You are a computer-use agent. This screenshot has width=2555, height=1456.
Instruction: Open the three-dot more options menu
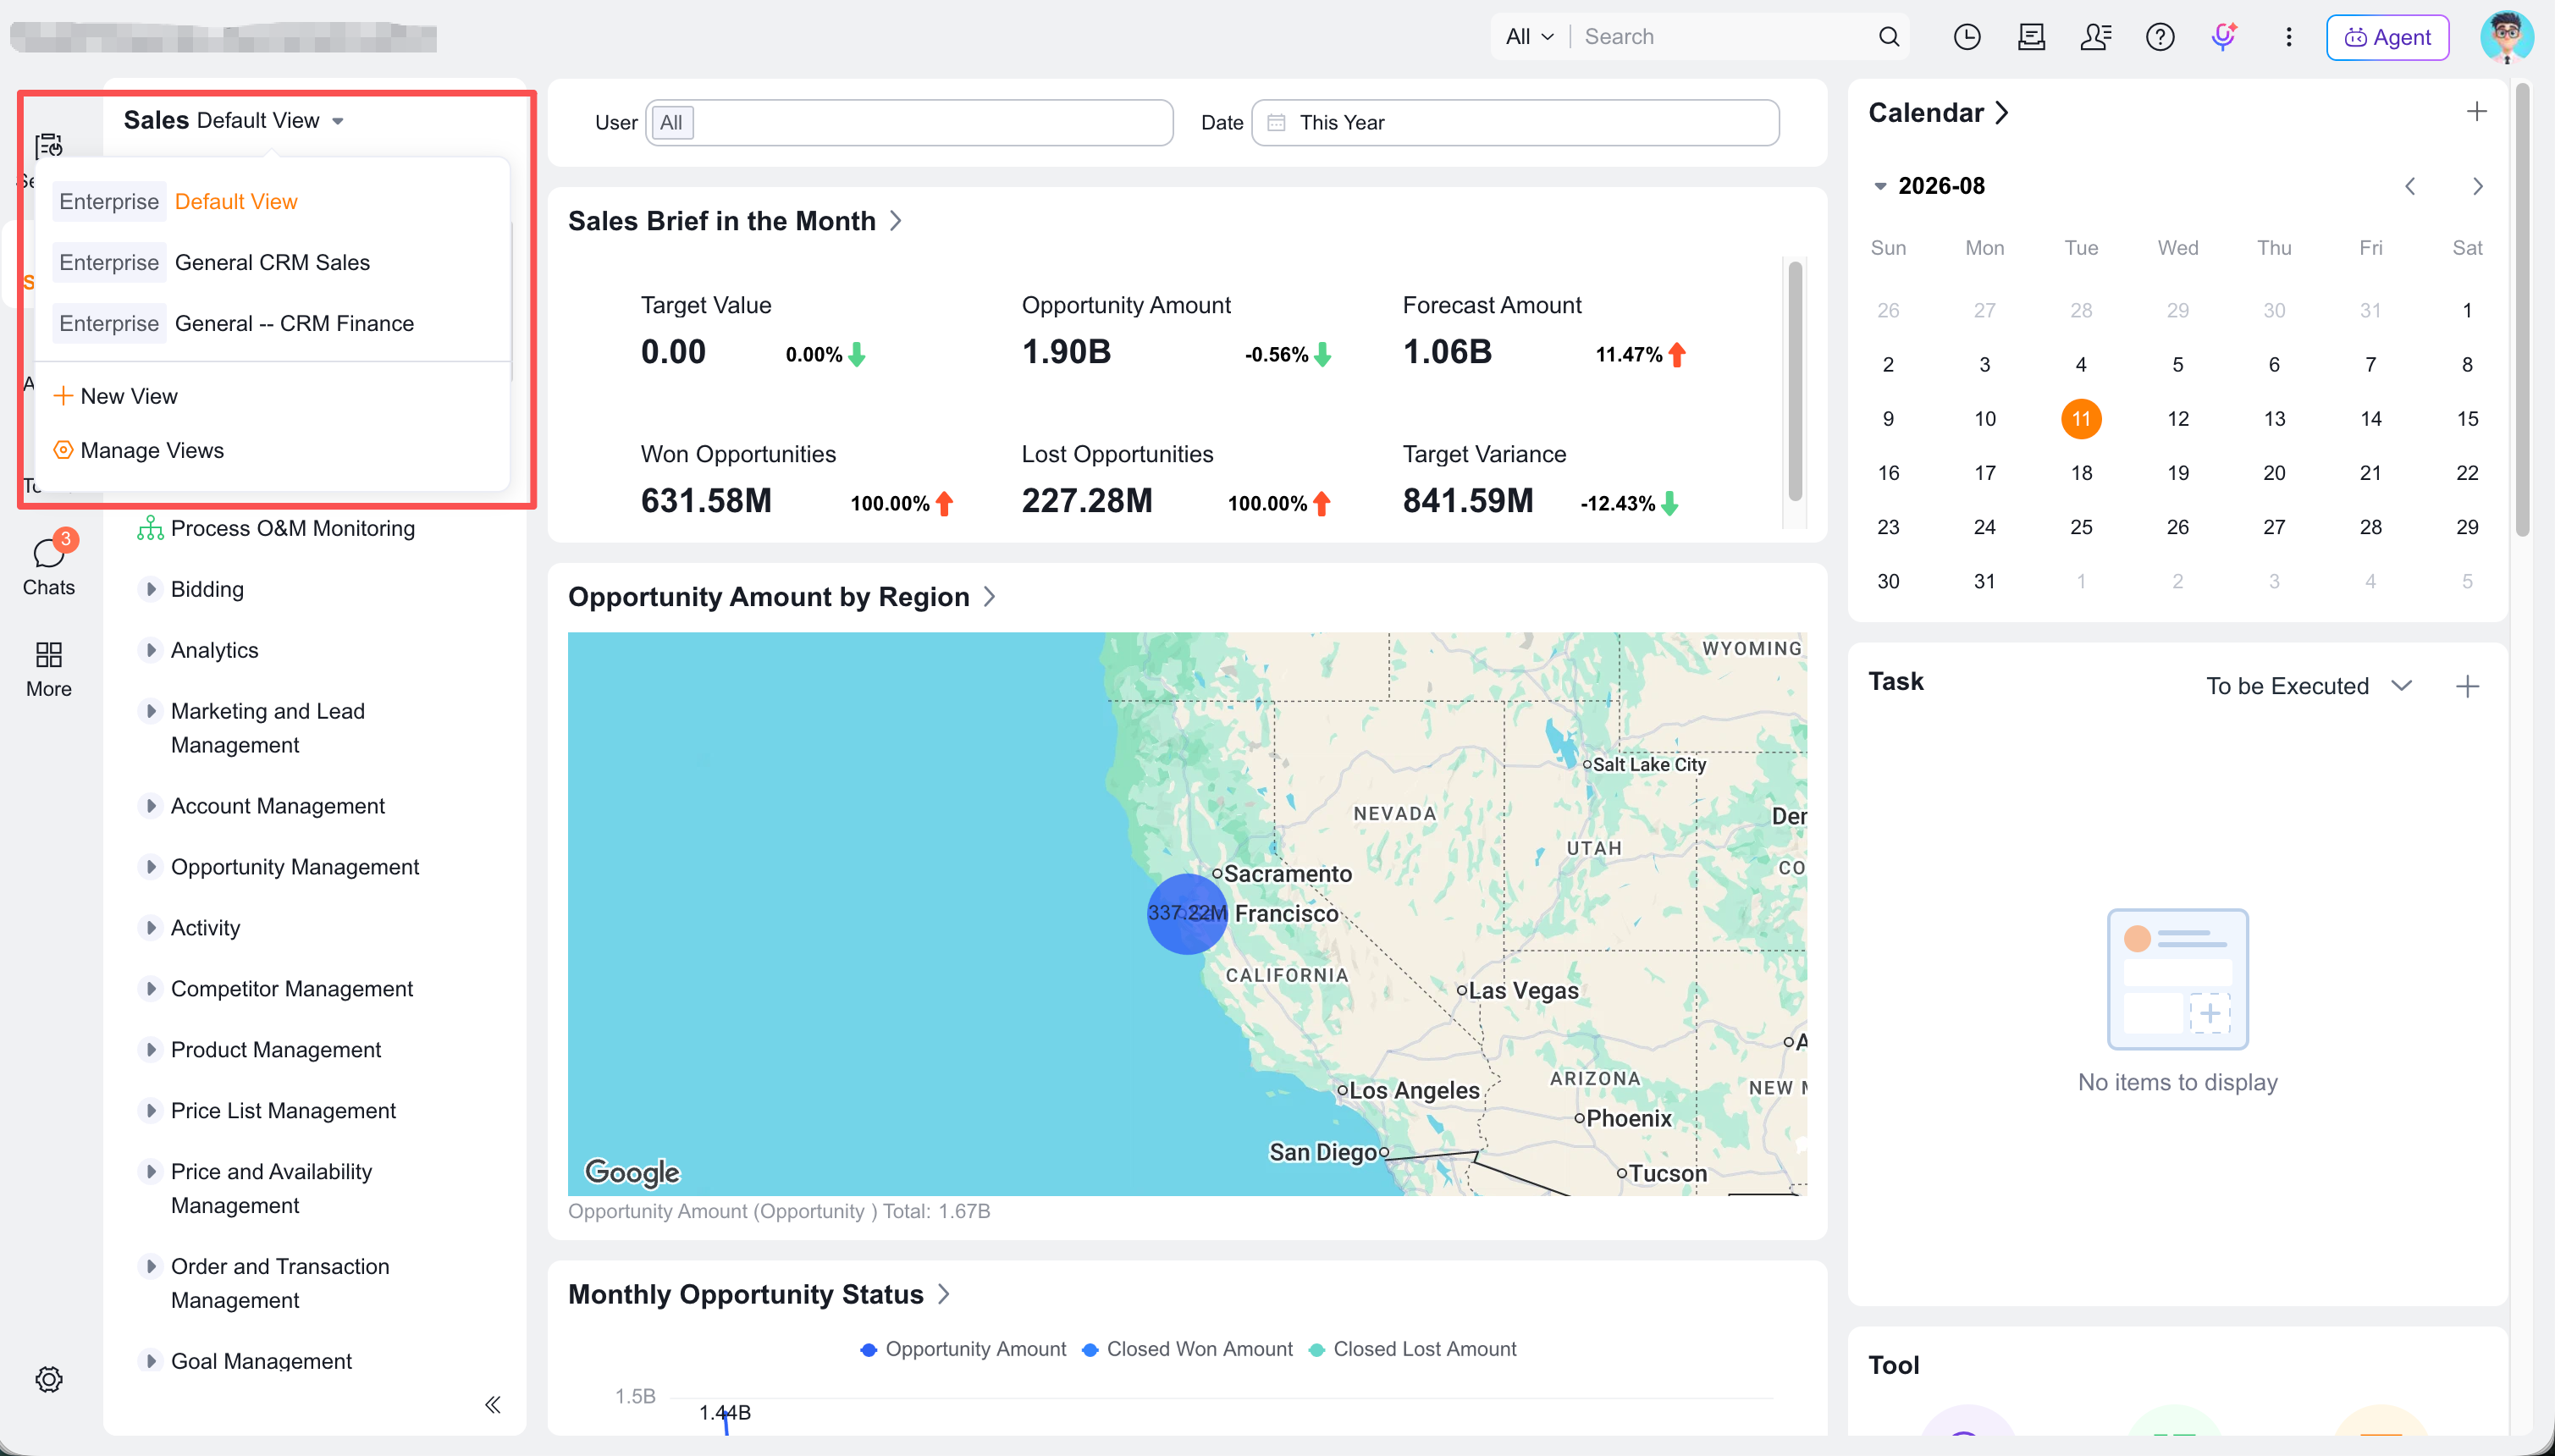(2288, 37)
